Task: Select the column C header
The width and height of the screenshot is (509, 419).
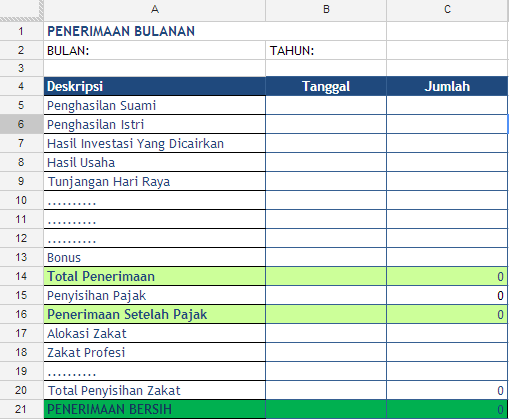Action: coord(447,10)
